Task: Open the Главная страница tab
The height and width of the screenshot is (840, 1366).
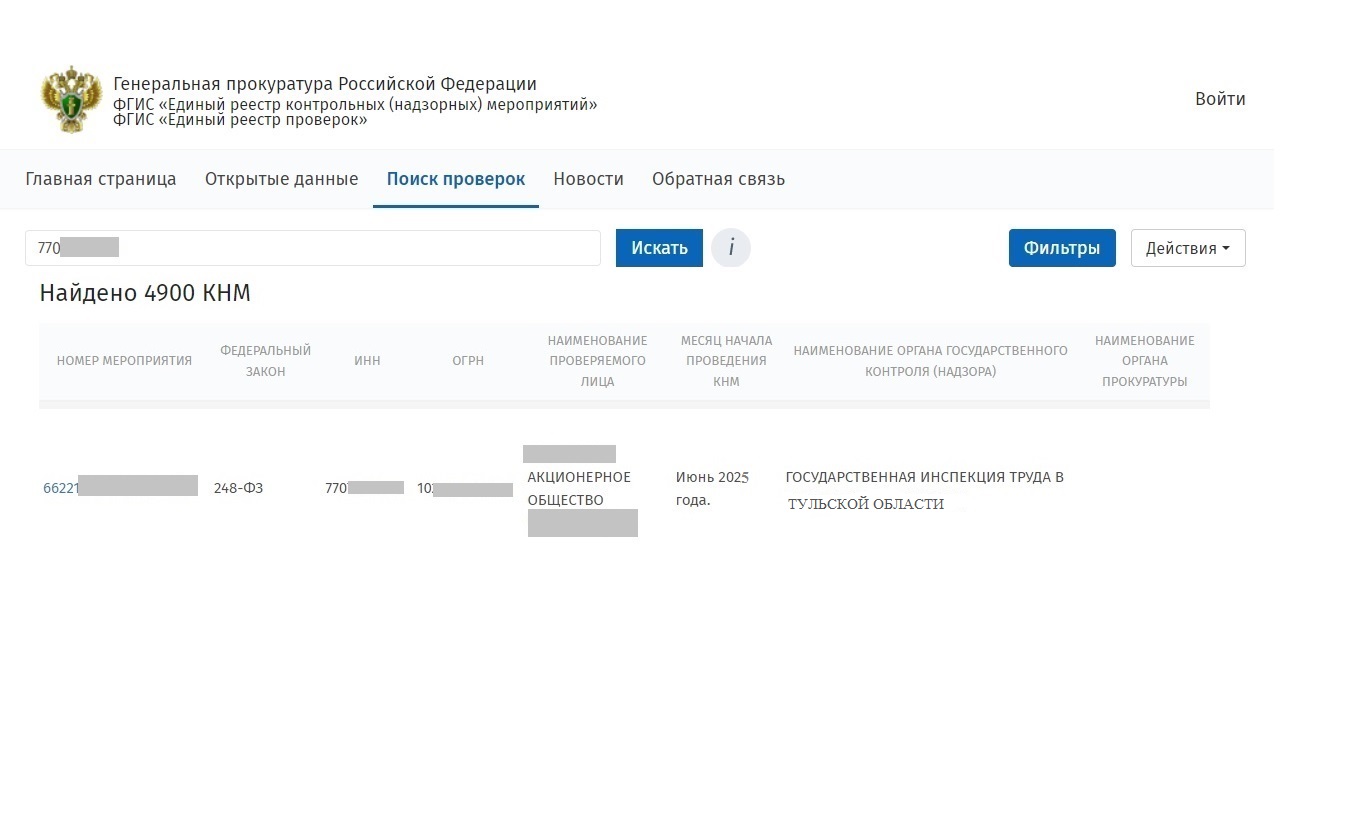Action: 101,179
